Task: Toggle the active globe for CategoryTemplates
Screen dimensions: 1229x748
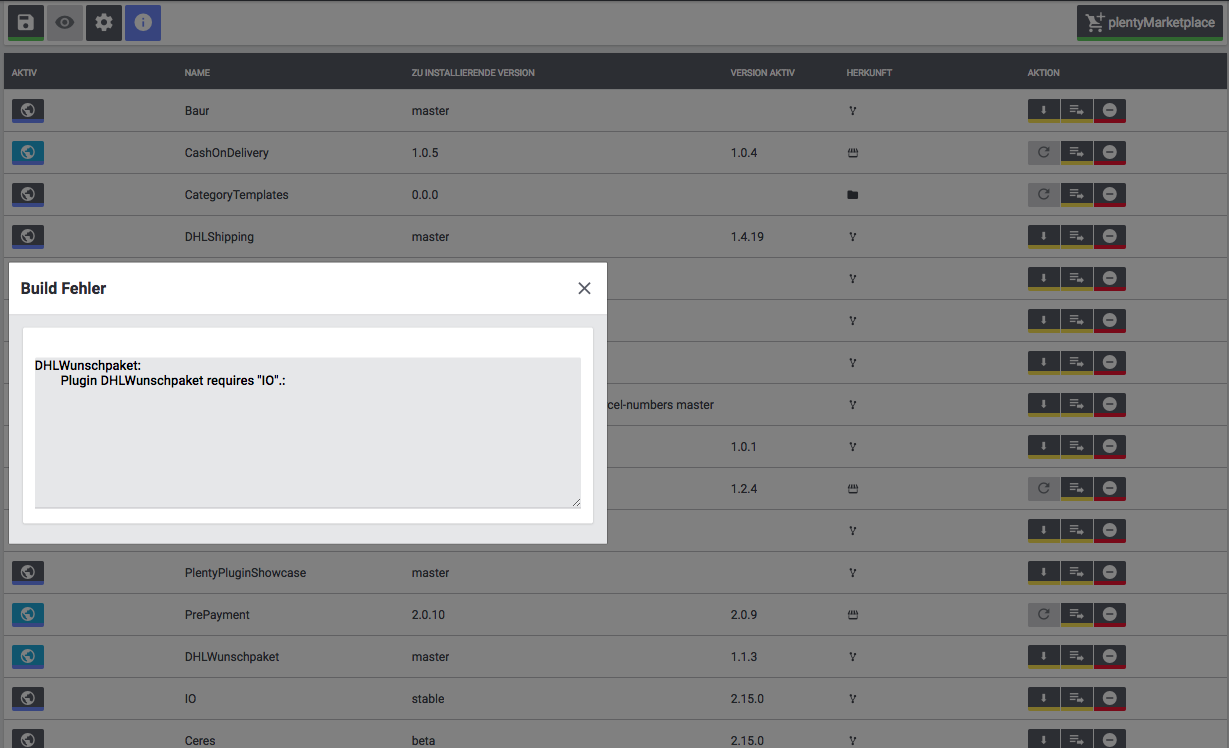Action: (28, 195)
